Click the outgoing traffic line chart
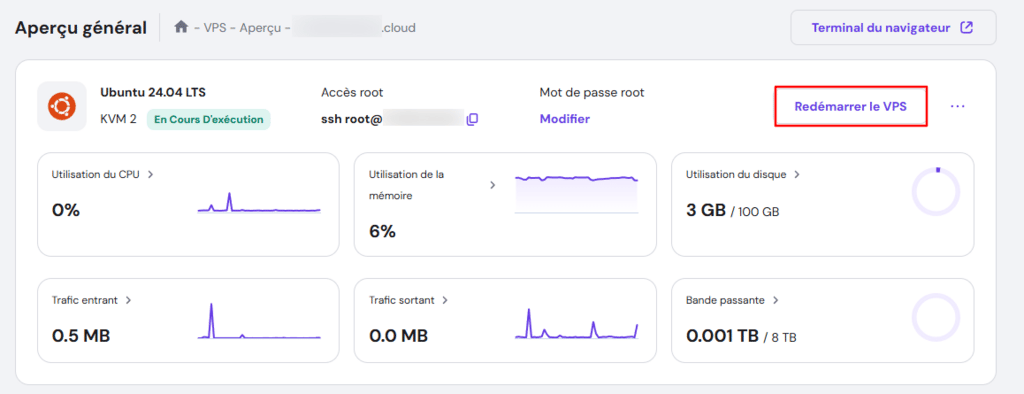 coord(576,323)
